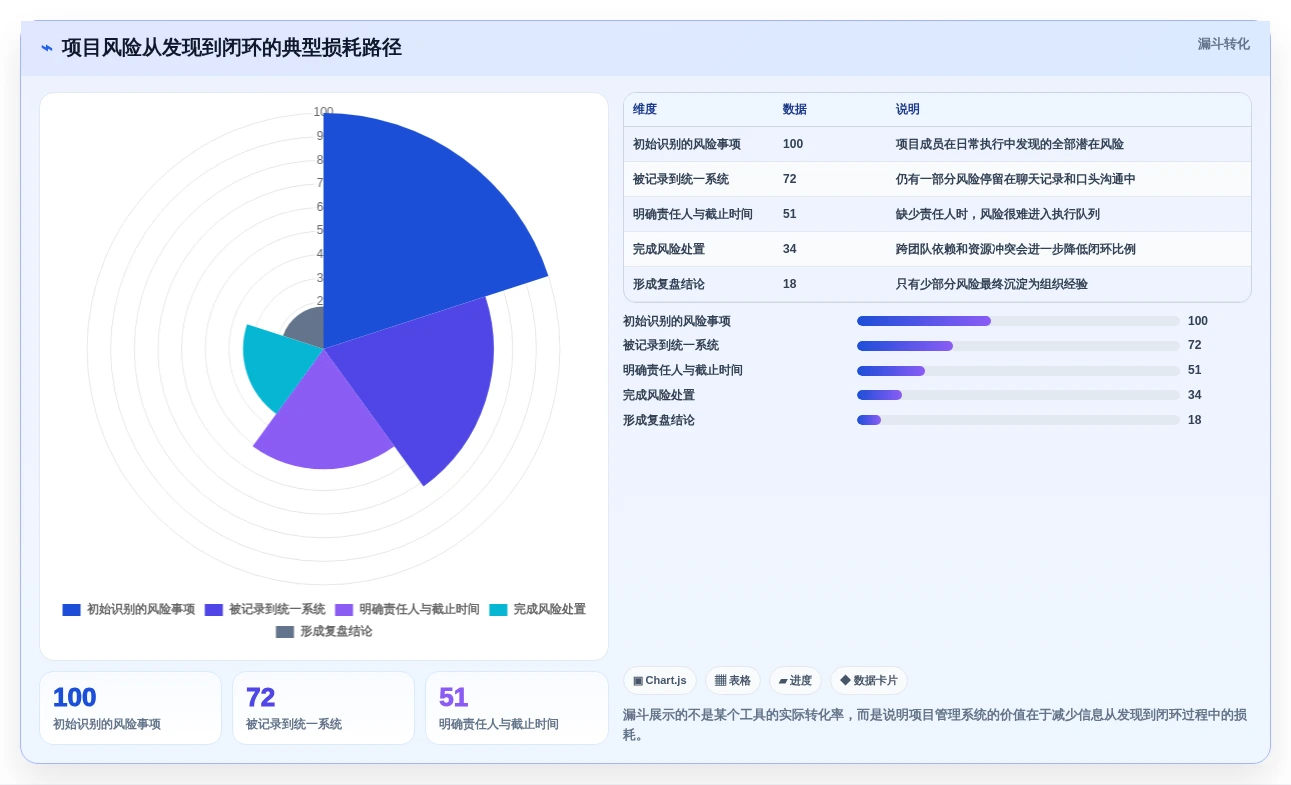Click the Chart.js tag chip
Viewport: 1291px width, 785px height.
coord(660,681)
